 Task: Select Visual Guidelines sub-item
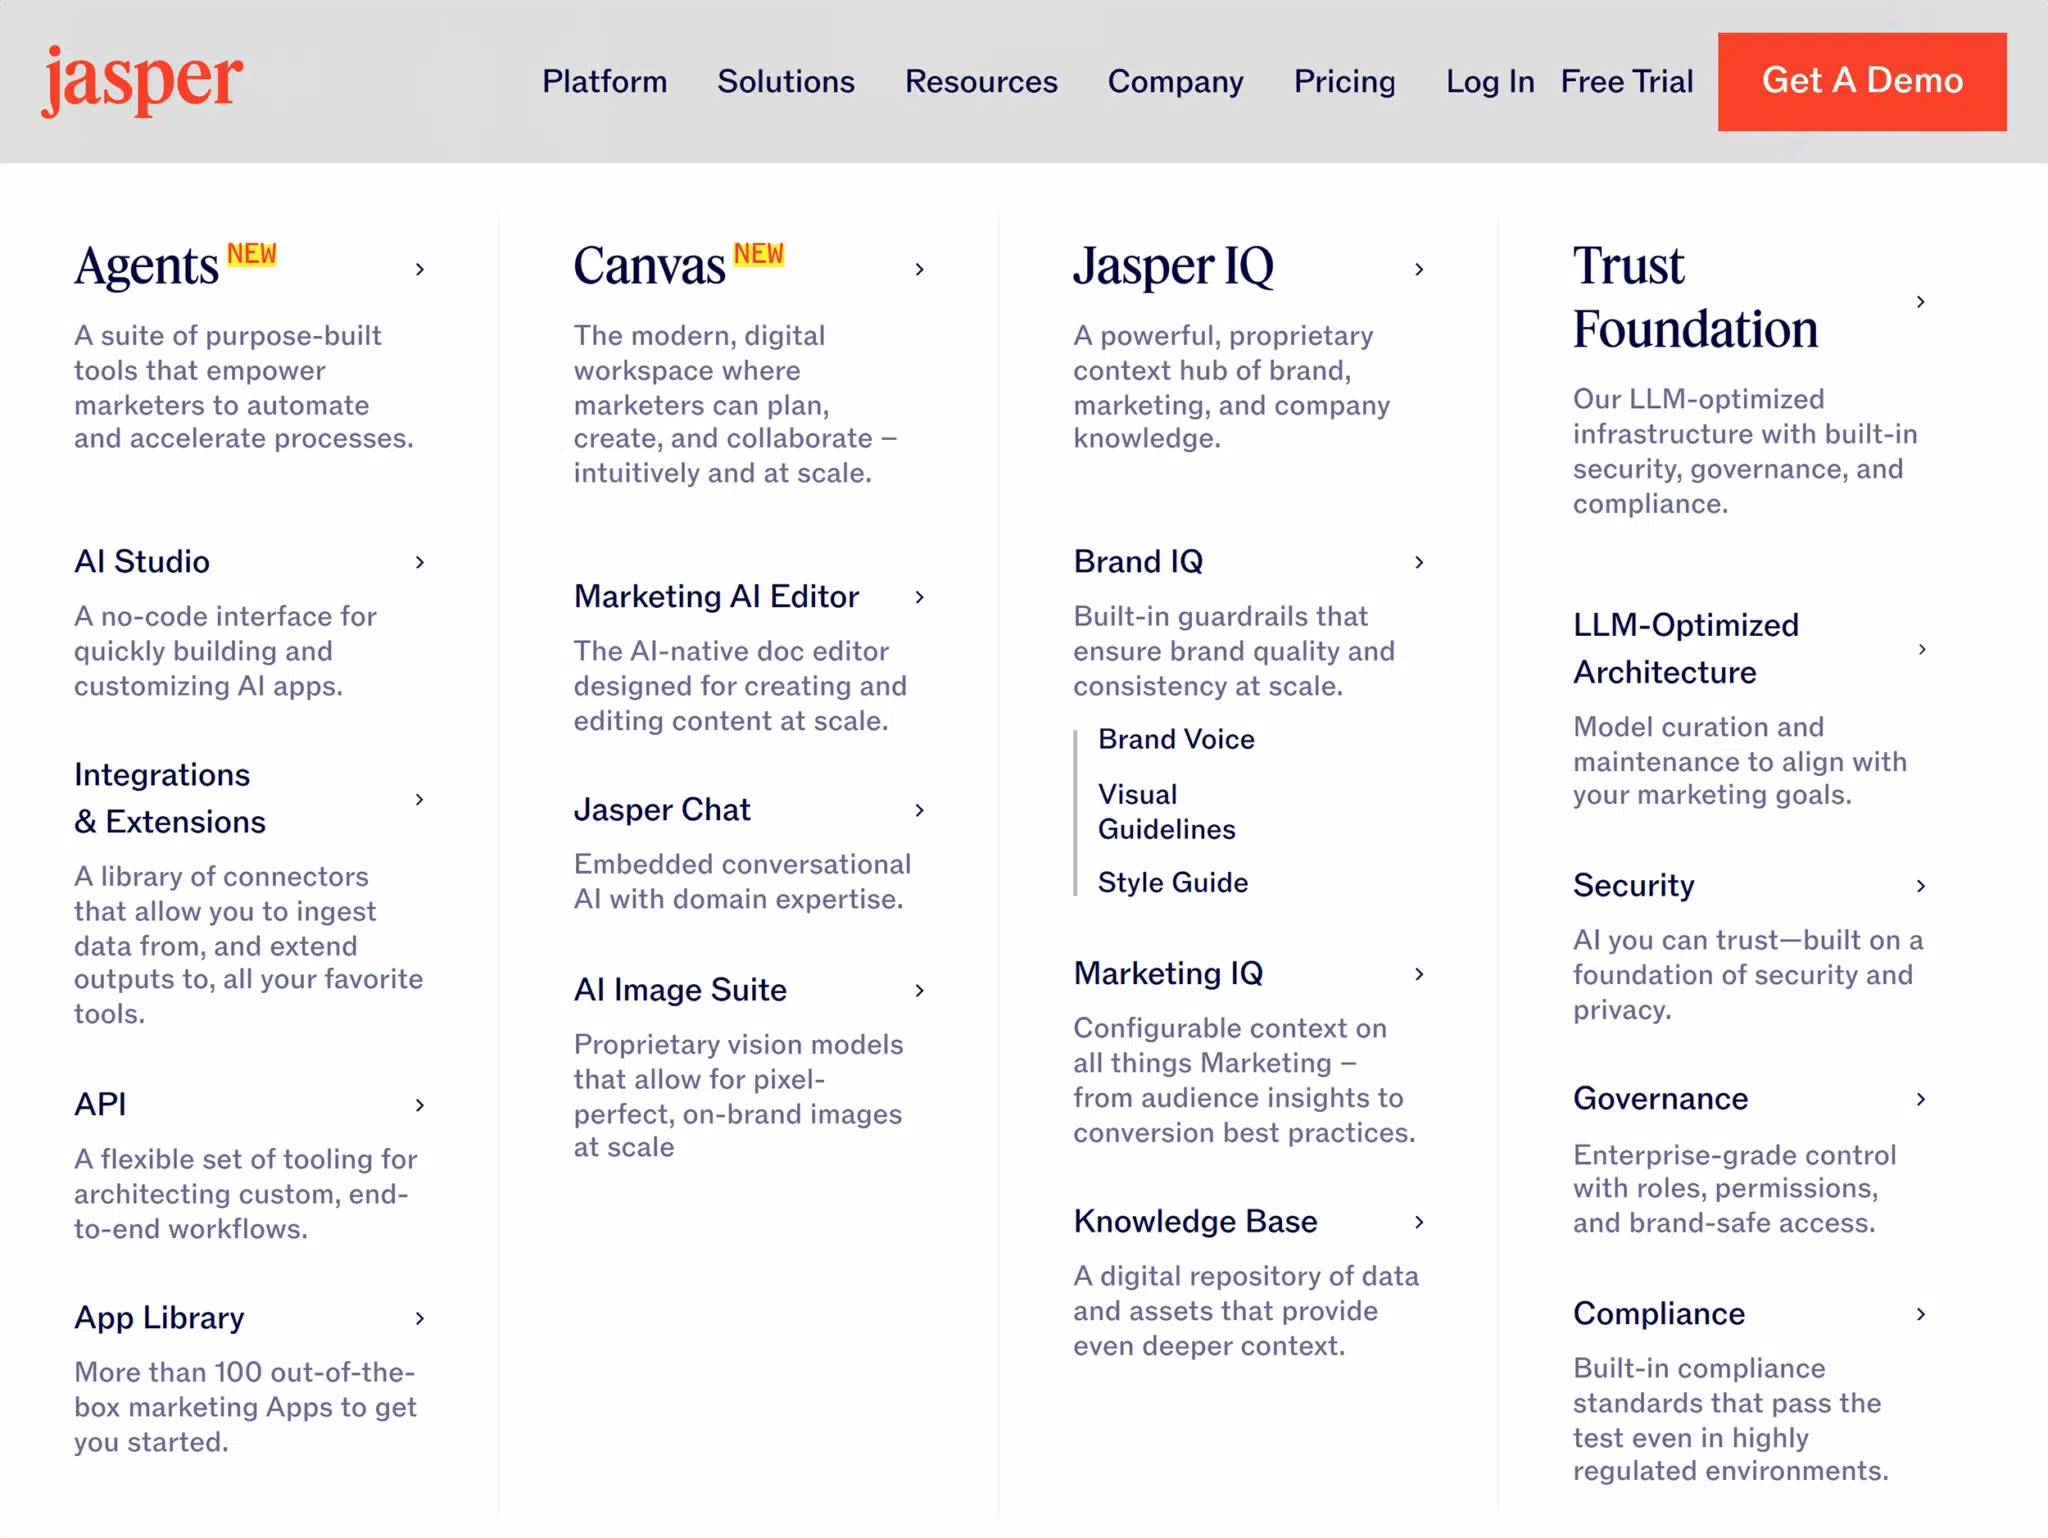point(1166,811)
